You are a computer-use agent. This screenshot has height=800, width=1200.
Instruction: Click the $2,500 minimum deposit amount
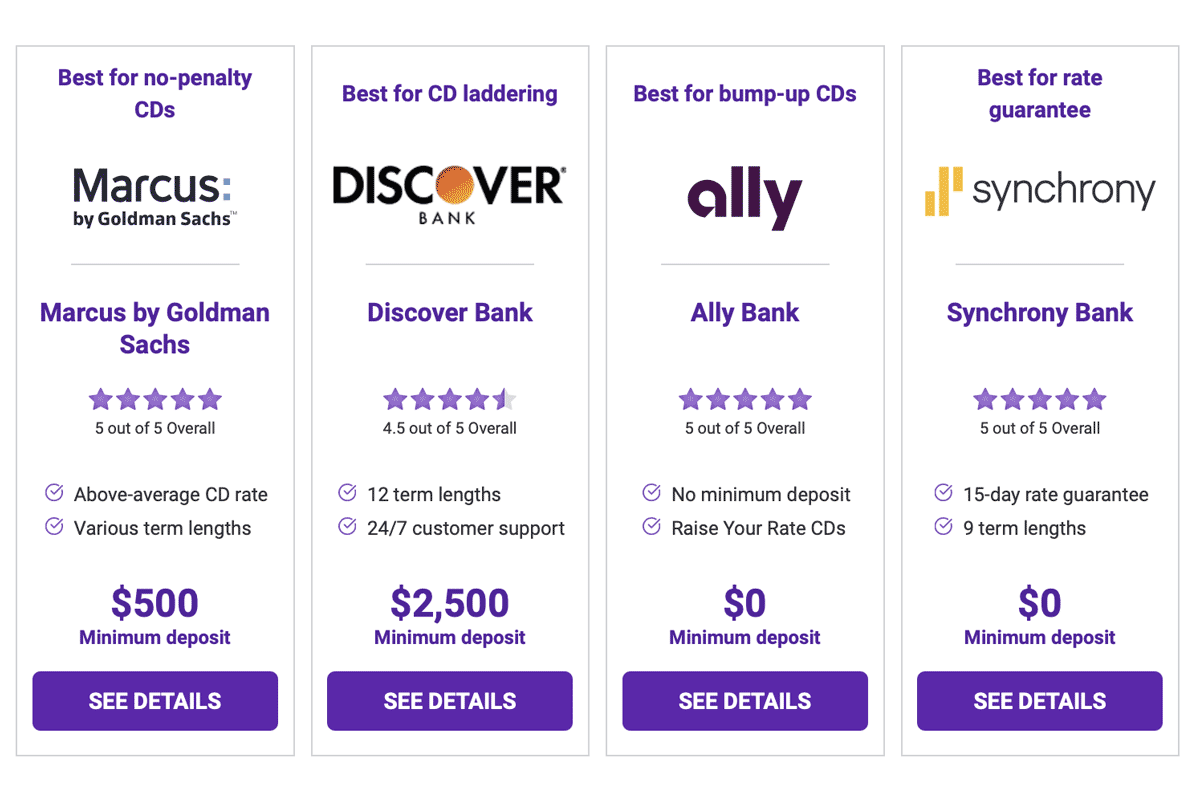(x=449, y=603)
